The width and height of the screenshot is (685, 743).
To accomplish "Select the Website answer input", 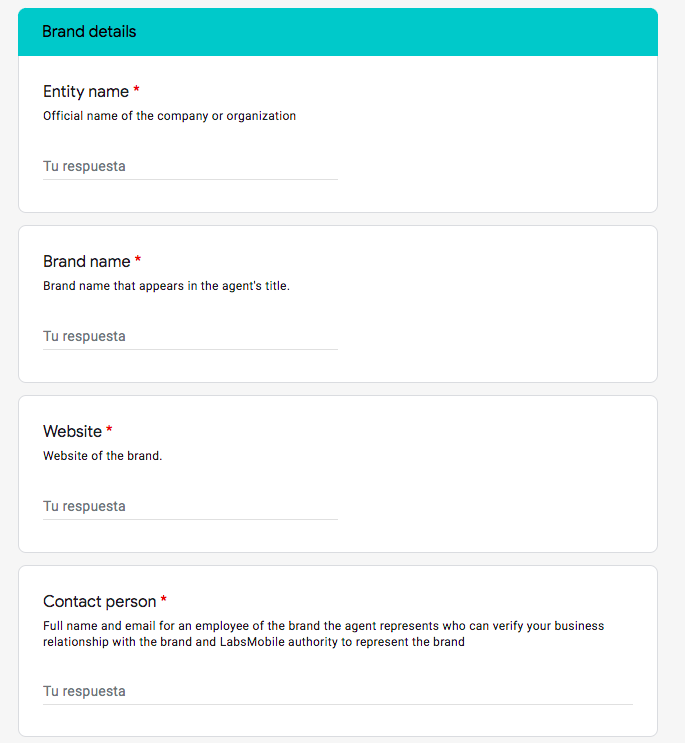I will pyautogui.click(x=190, y=507).
